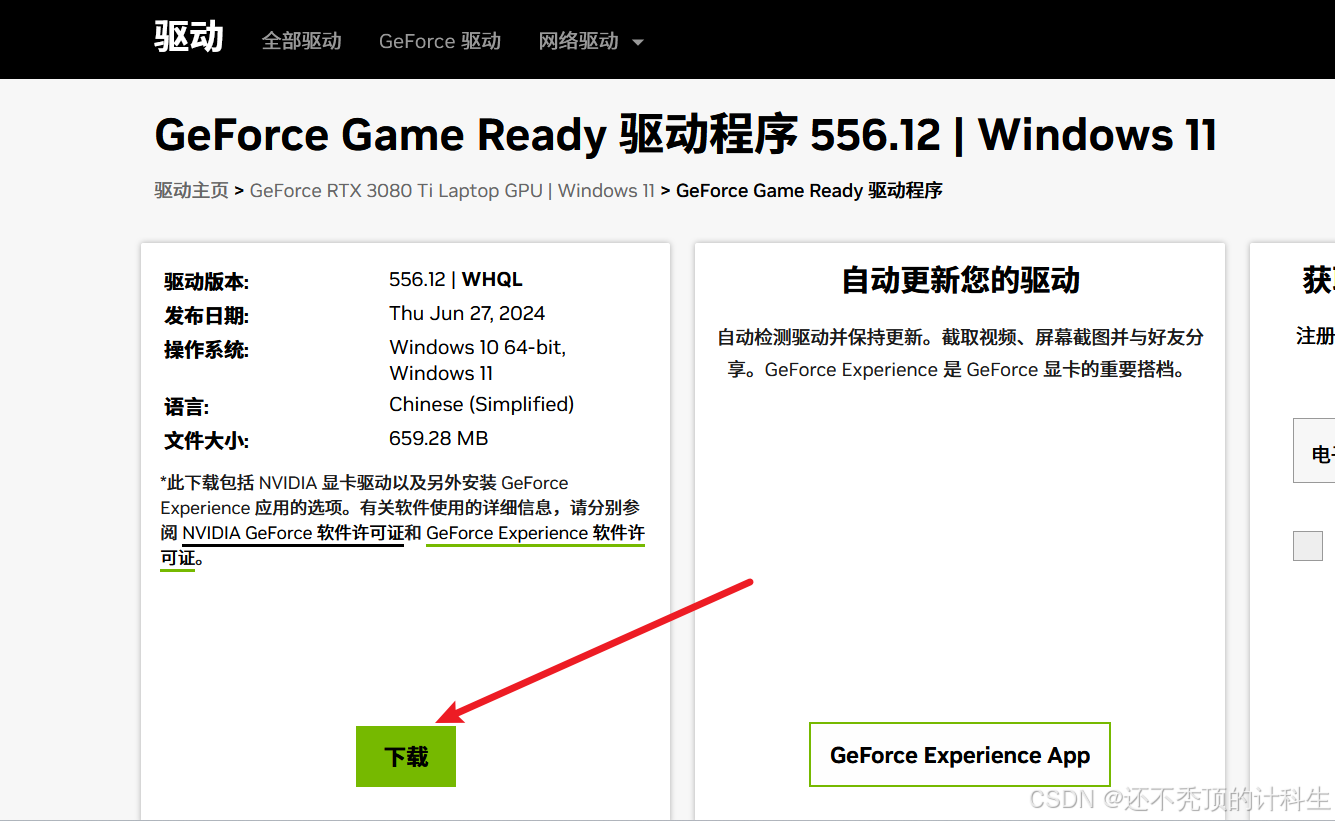This screenshot has height=821, width=1335.
Task: Open GeForce Experience 软件许可证 link
Action: pyautogui.click(x=535, y=533)
